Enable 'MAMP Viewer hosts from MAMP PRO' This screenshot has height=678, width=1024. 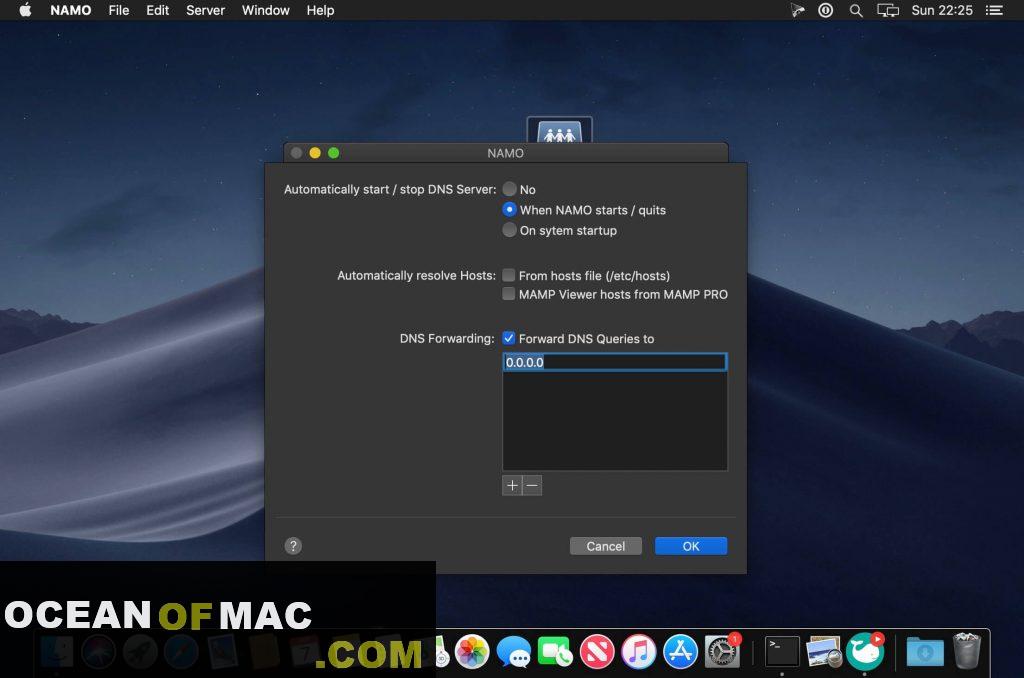point(509,294)
